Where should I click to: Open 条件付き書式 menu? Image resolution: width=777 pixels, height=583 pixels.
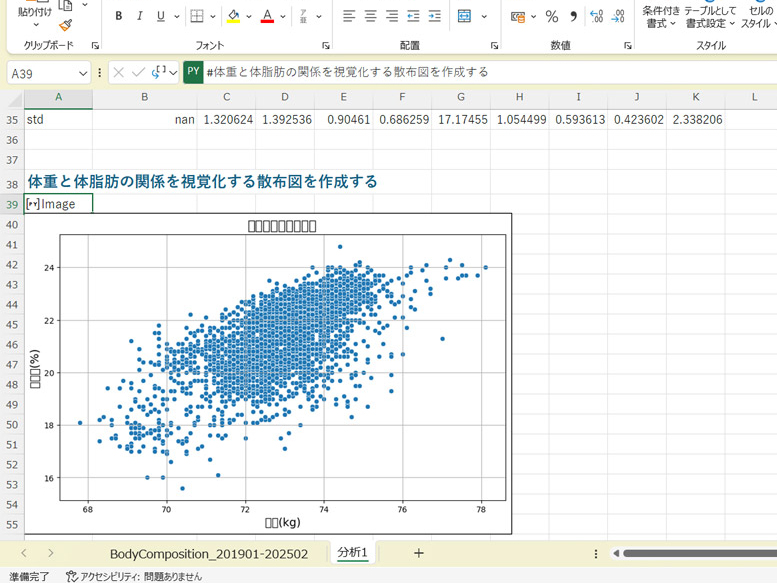pos(661,16)
